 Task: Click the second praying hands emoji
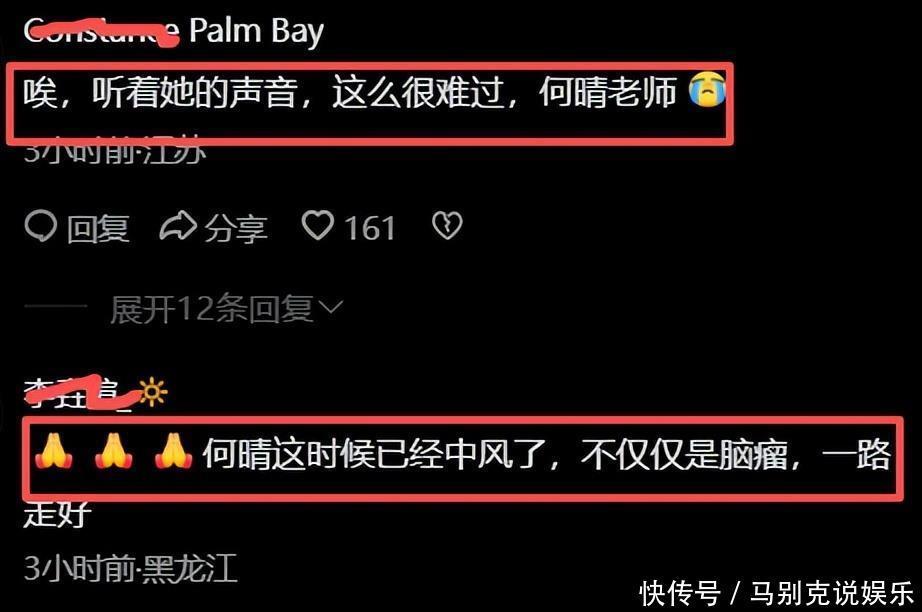click(x=113, y=451)
